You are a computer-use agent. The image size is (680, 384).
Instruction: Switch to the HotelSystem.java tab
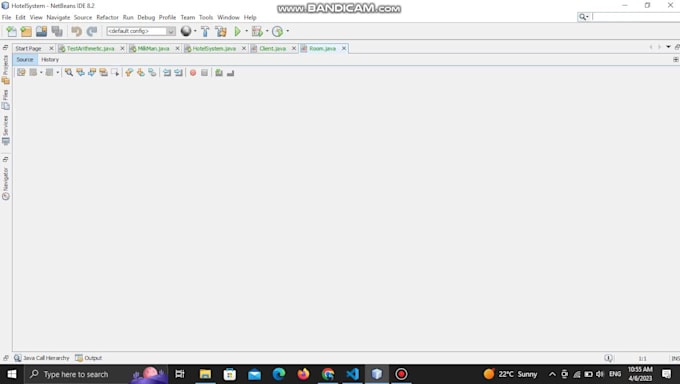(214, 49)
